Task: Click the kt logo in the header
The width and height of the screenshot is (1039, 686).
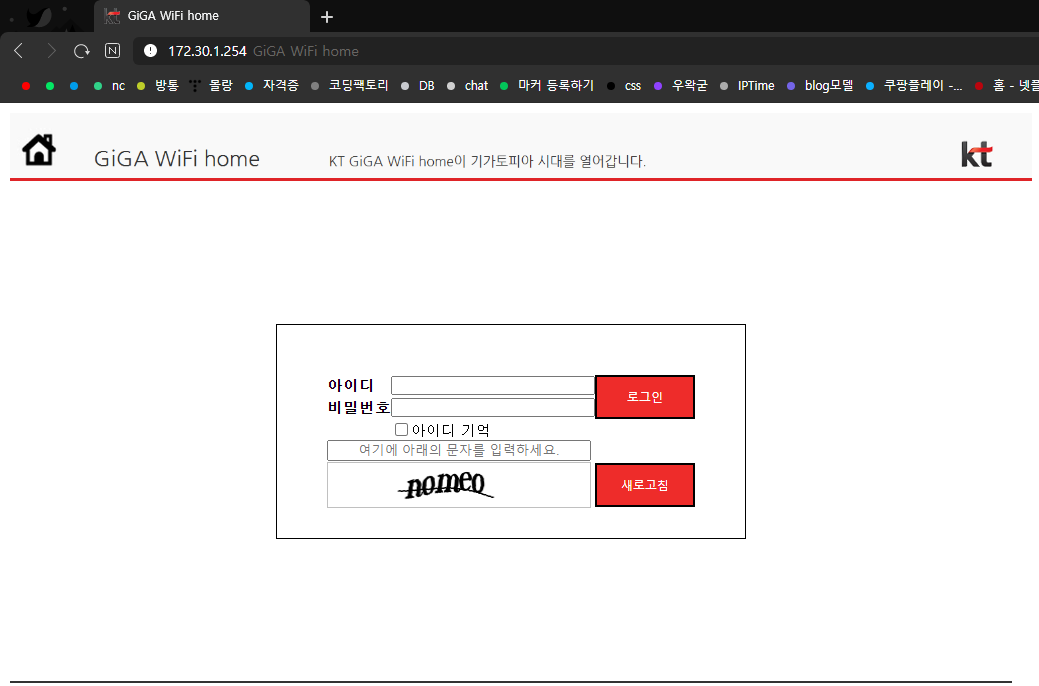Action: pyautogui.click(x=977, y=154)
